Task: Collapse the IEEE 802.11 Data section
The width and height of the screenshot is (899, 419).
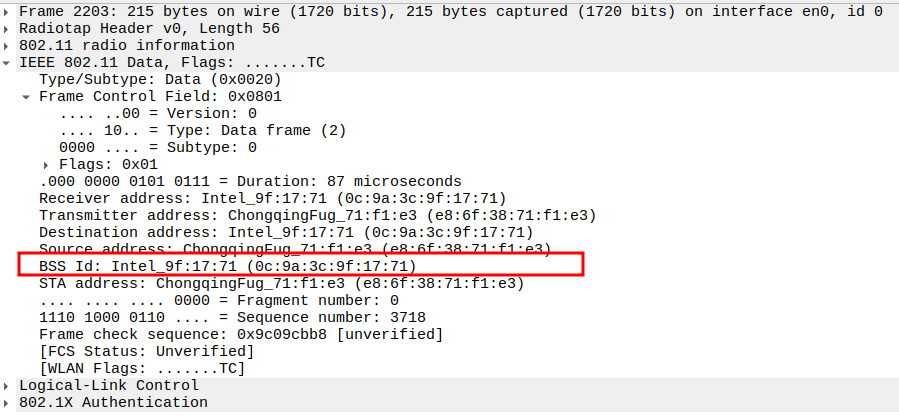Action: (8, 62)
